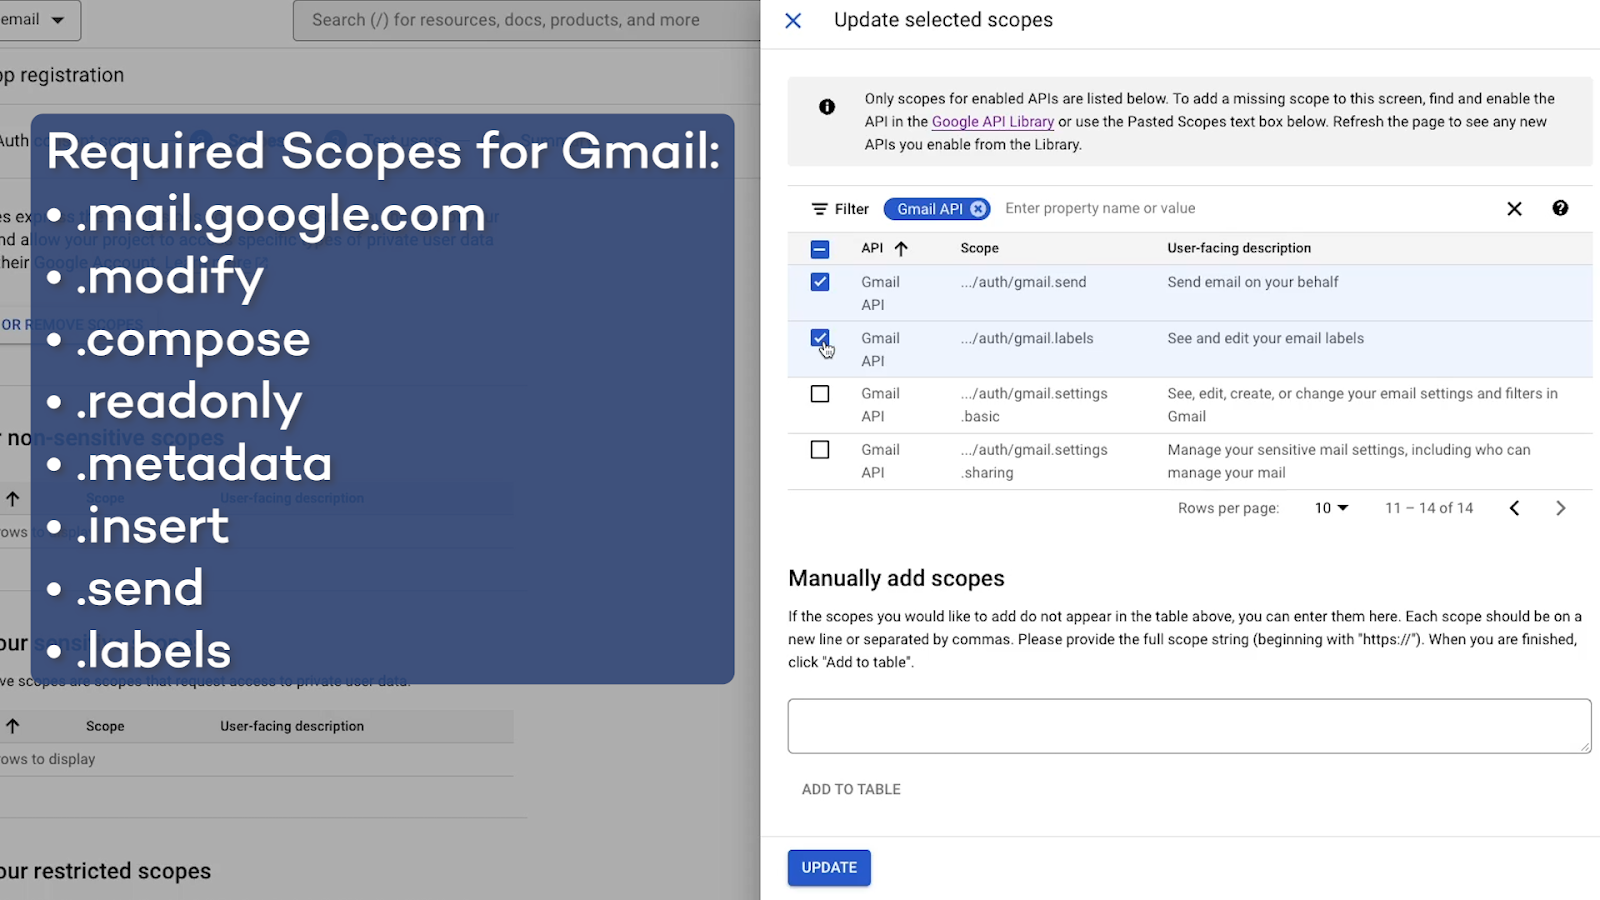Click the Filter list icon
Viewport: 1600px width, 900px height.
pyautogui.click(x=819, y=209)
